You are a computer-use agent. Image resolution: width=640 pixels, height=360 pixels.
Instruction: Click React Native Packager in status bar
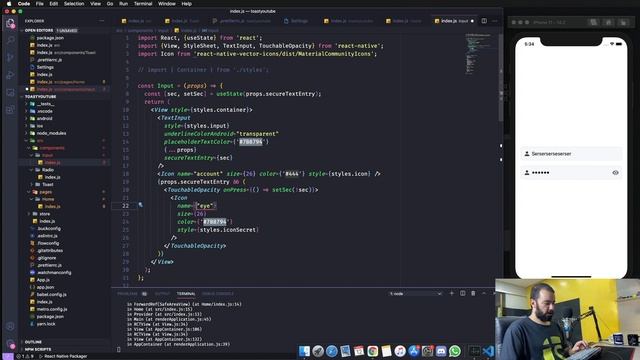[63, 356]
